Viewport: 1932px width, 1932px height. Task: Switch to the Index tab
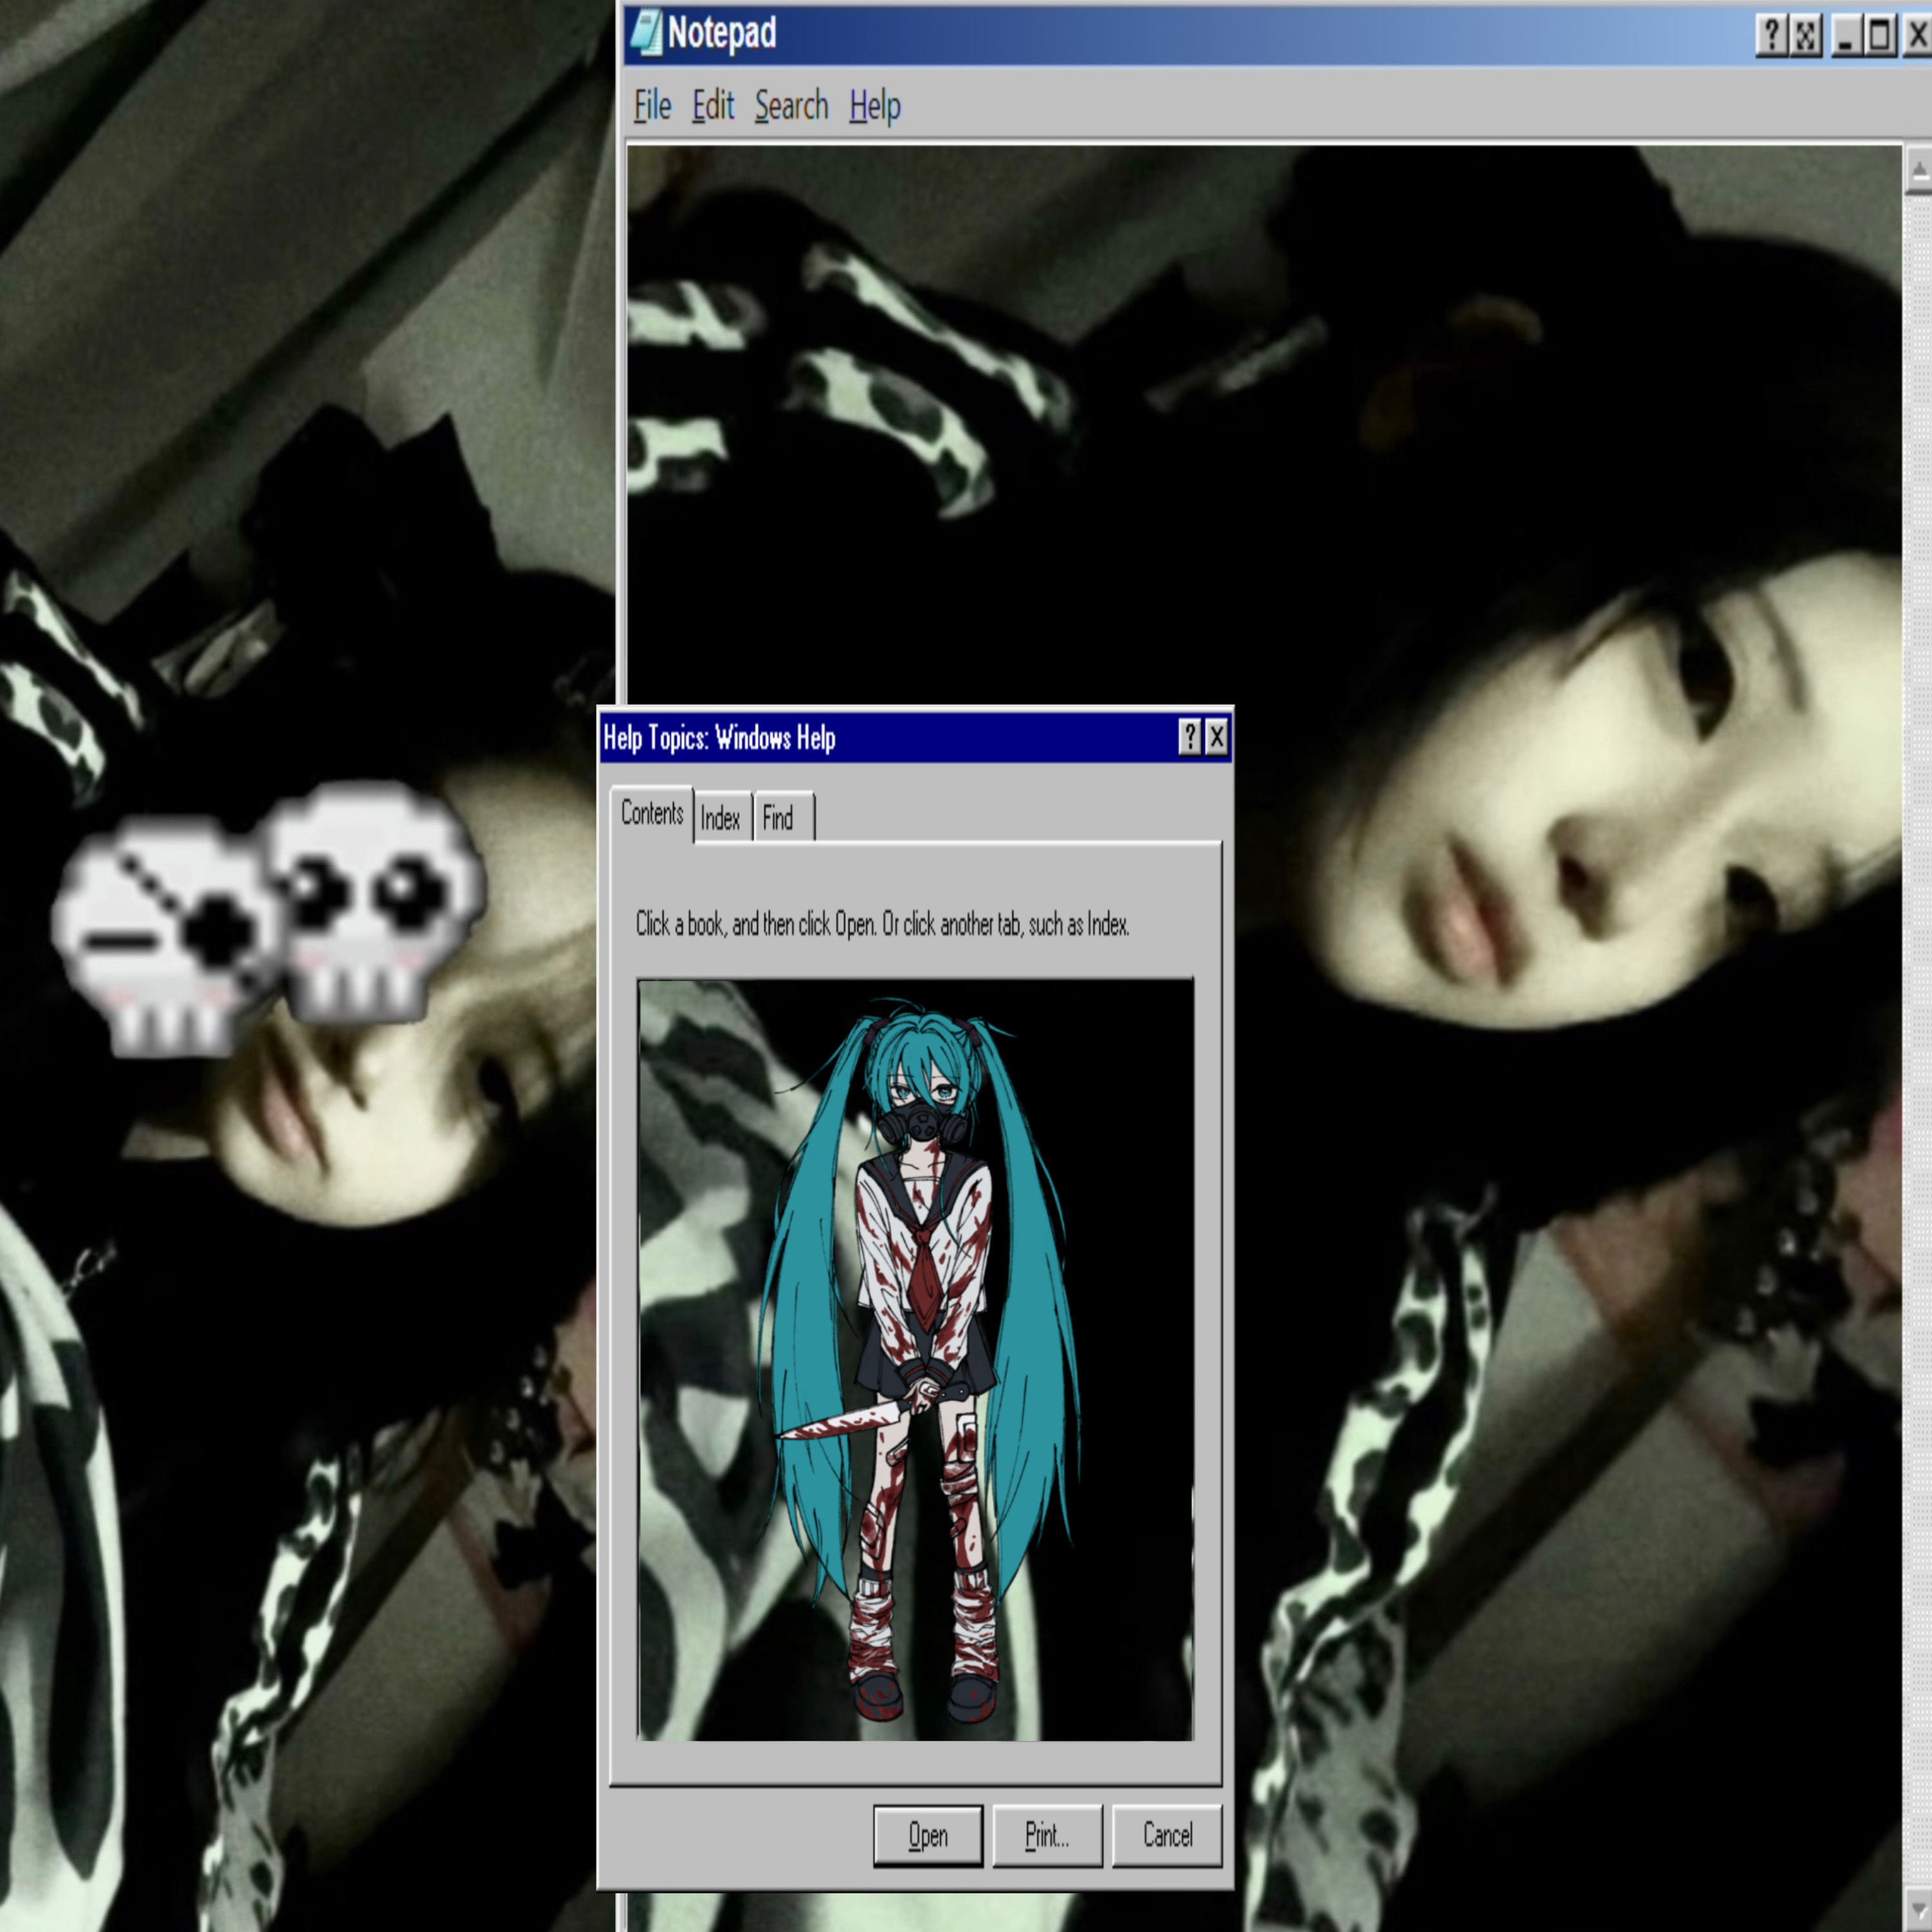pos(720,819)
